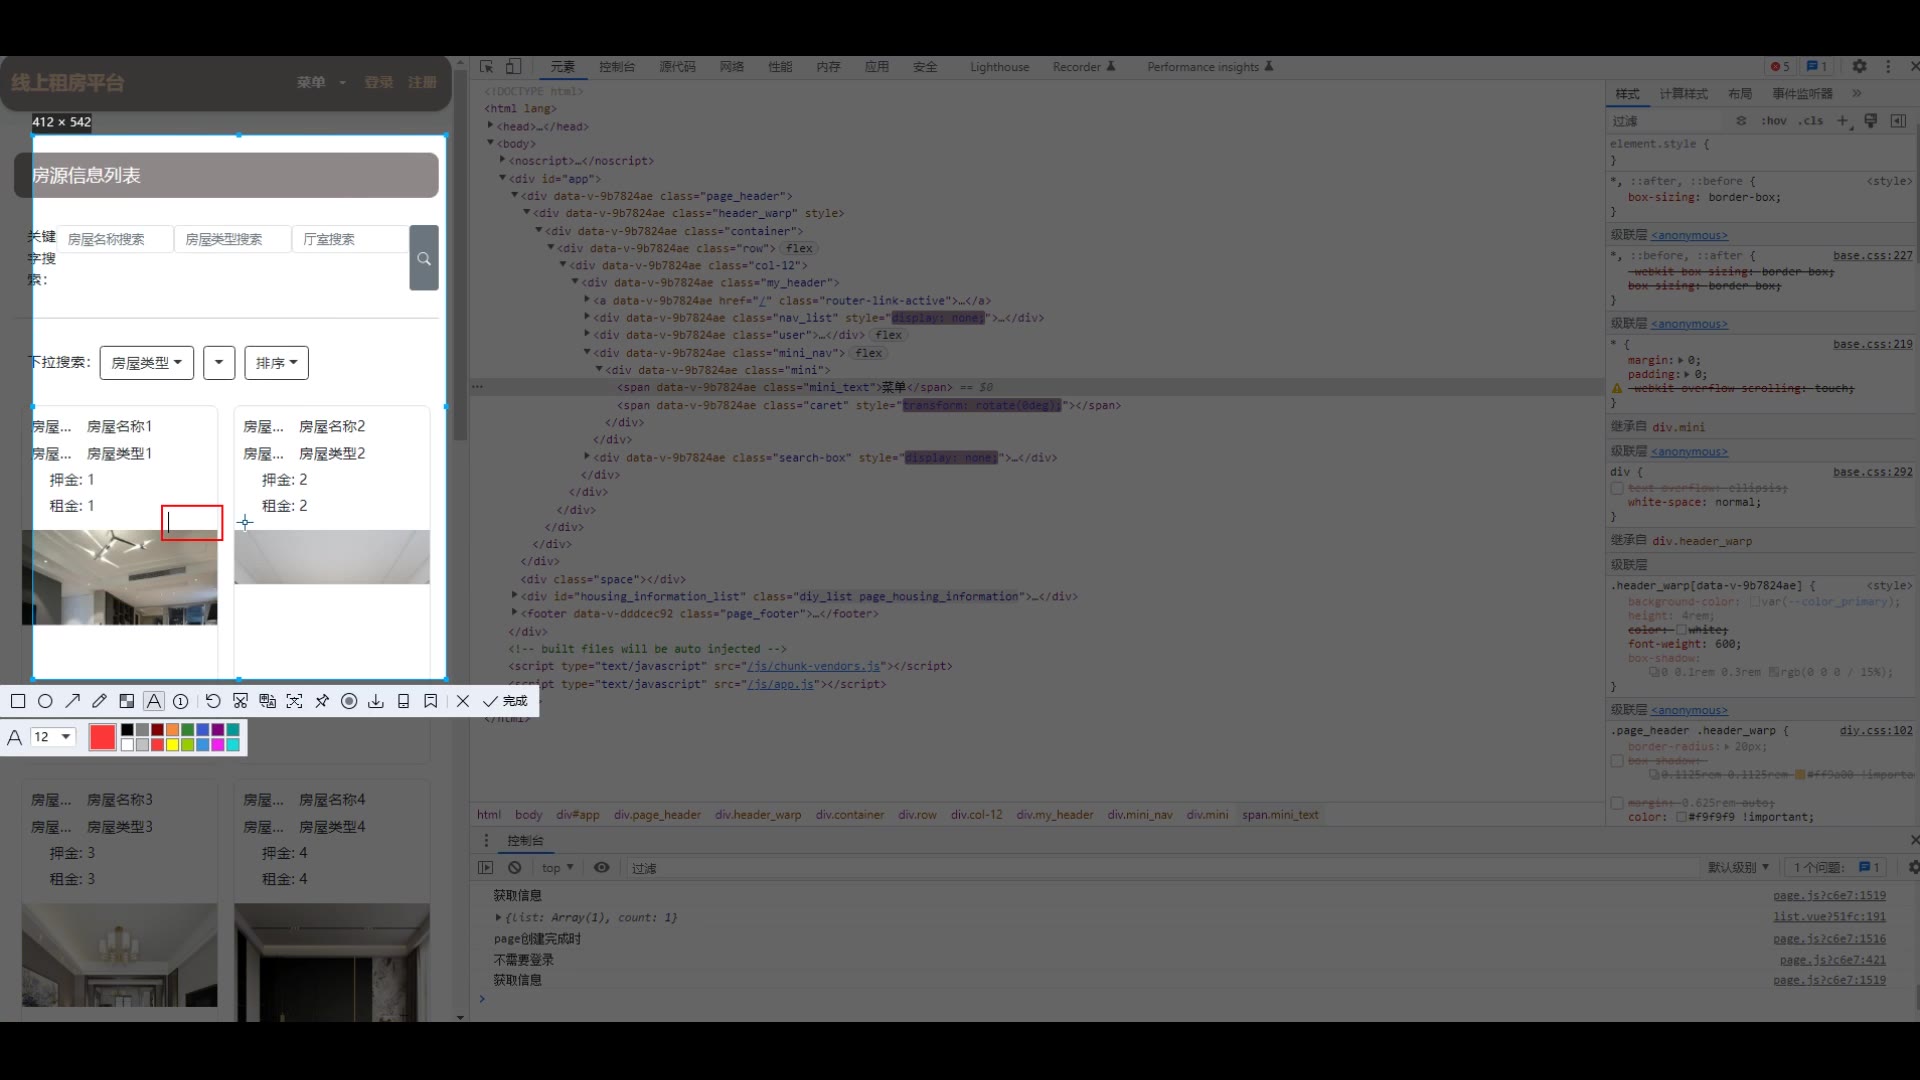Click the translate screenshot text icon

pyautogui.click(x=267, y=701)
